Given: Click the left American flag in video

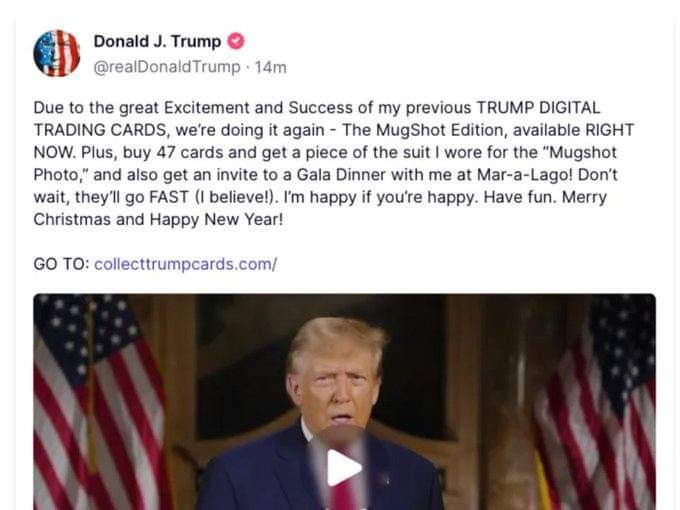Looking at the screenshot, I should [100, 401].
